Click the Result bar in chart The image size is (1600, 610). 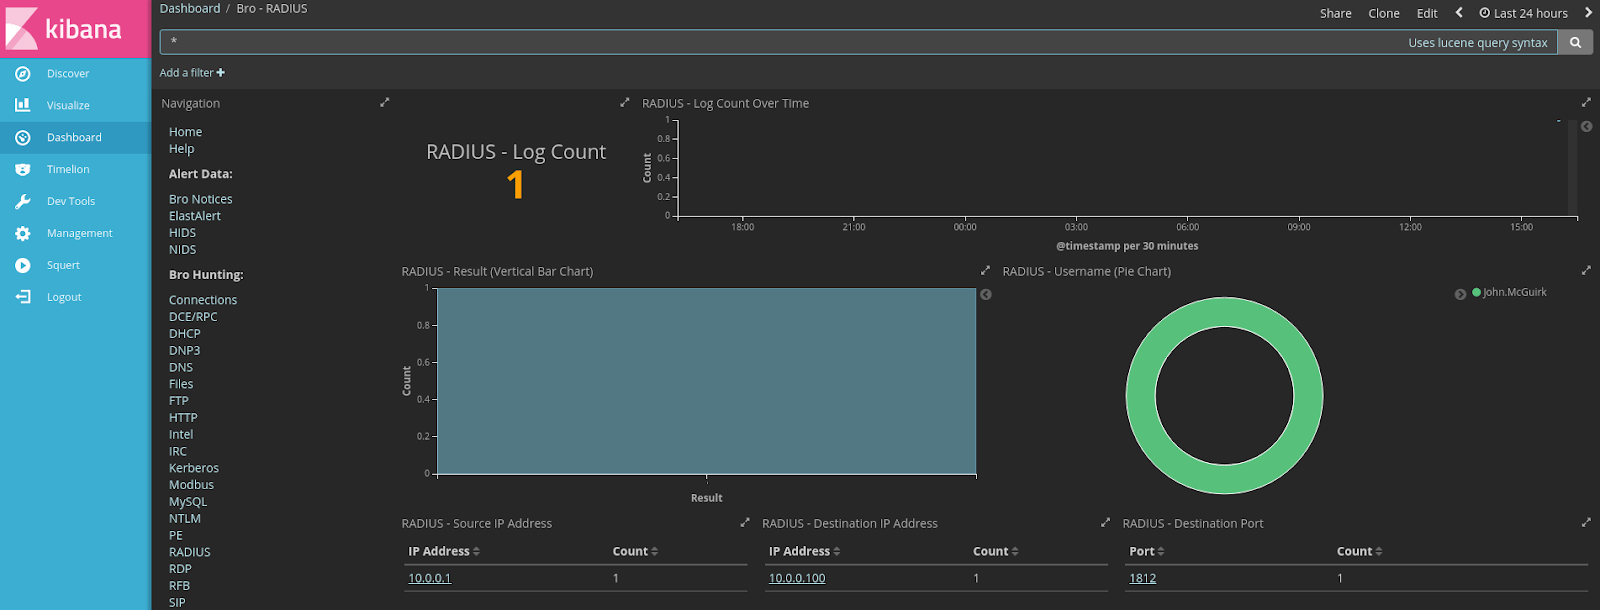[706, 381]
